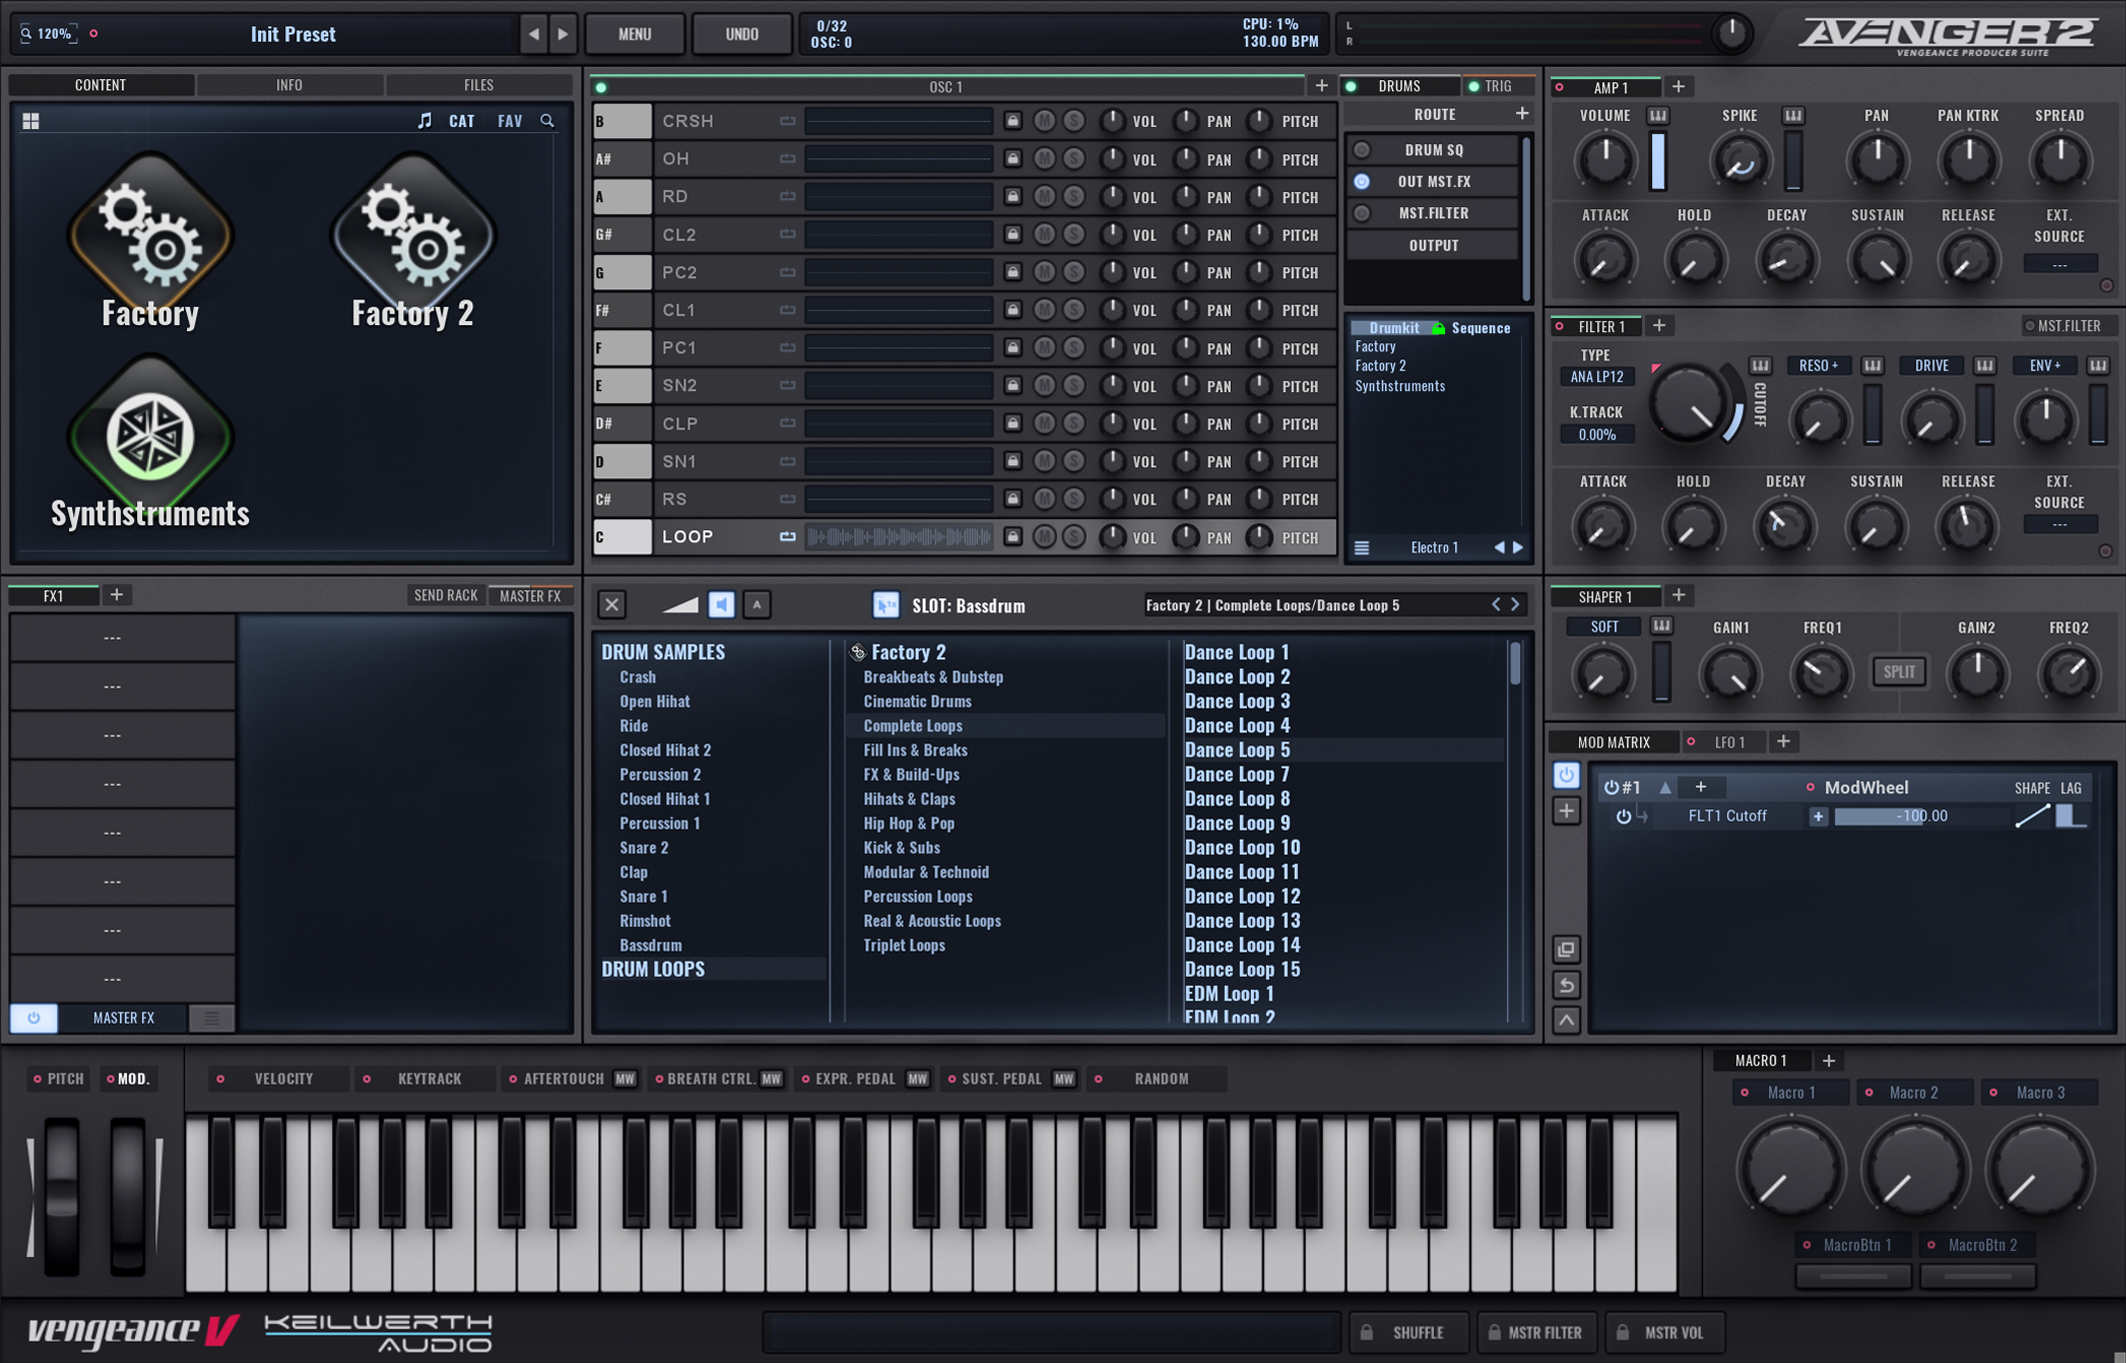Toggle the master FX power button
The image size is (2126, 1363).
(x=34, y=1018)
